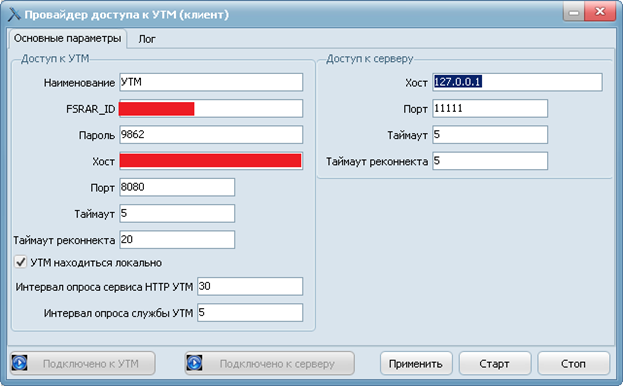Click the server Хост field with 127.0.0.1
Image resolution: width=623 pixels, height=386 pixels.
(x=517, y=82)
